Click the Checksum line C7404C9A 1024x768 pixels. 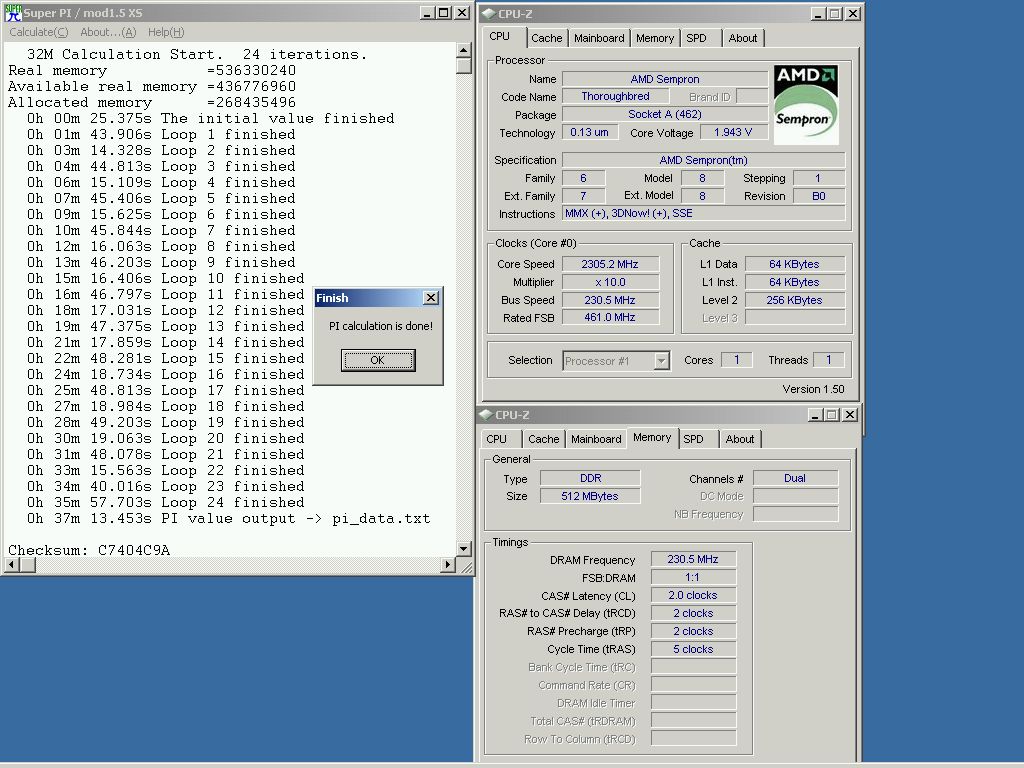89,550
